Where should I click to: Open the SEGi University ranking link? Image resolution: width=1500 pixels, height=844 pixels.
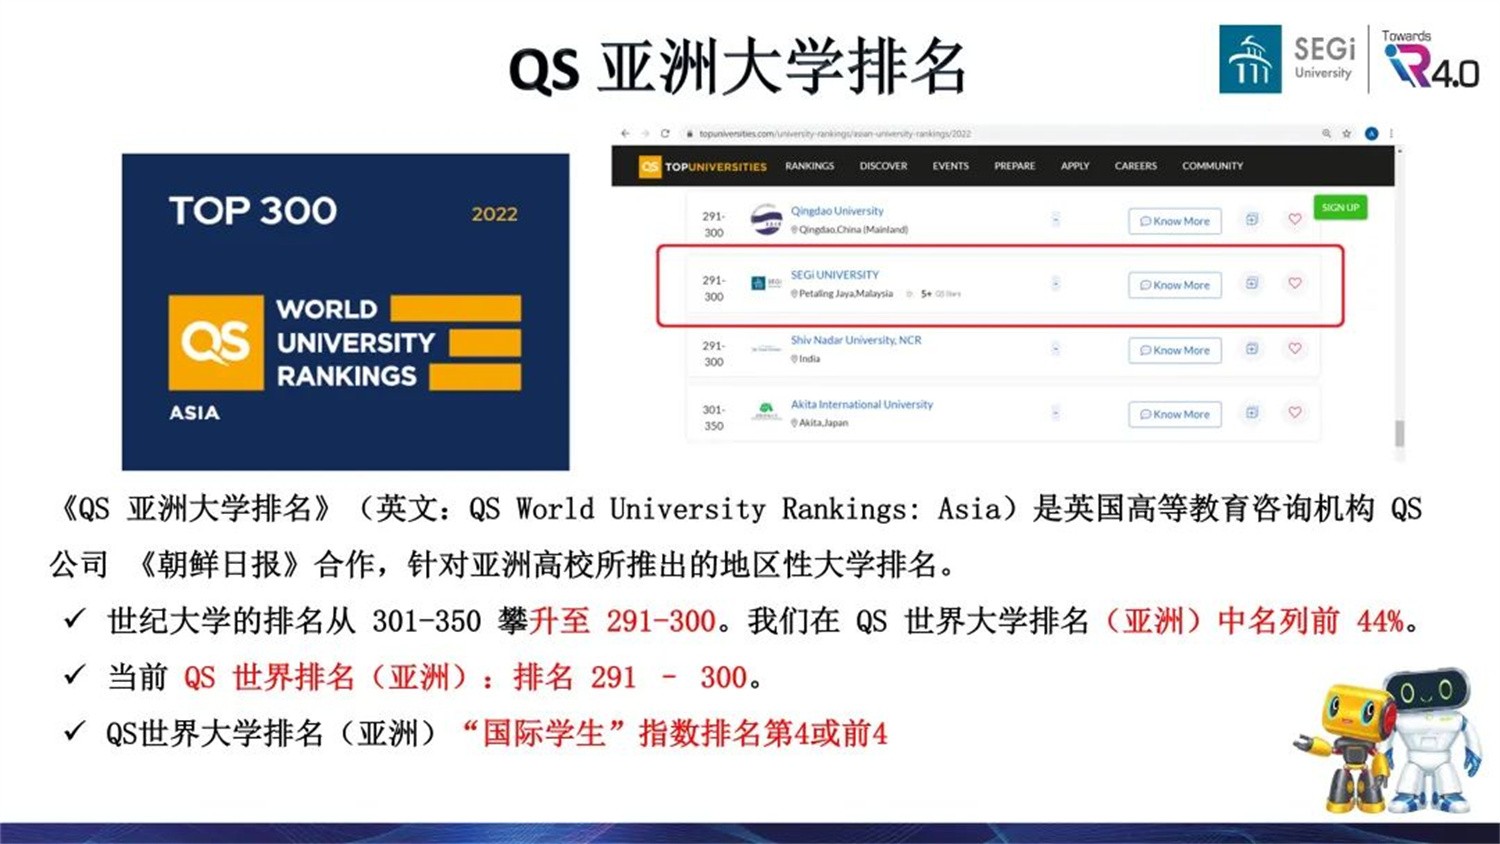coord(835,275)
